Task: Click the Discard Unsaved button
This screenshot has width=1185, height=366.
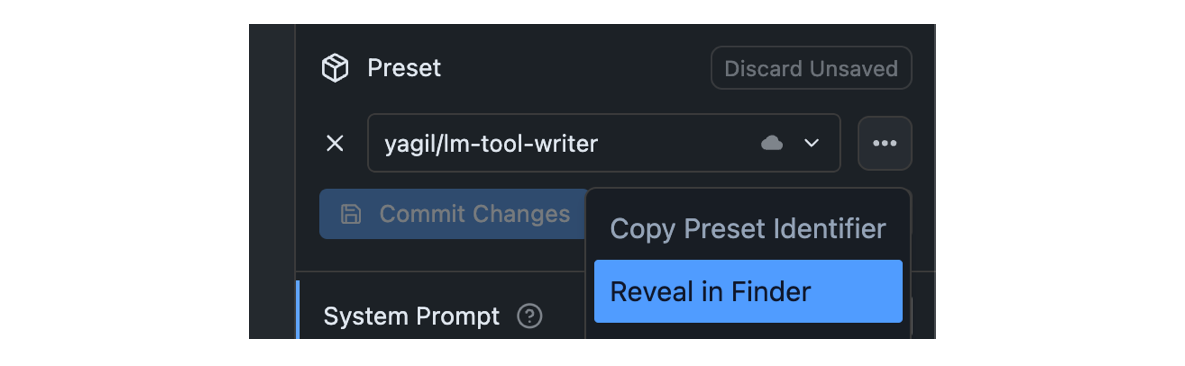Action: pyautogui.click(x=811, y=69)
